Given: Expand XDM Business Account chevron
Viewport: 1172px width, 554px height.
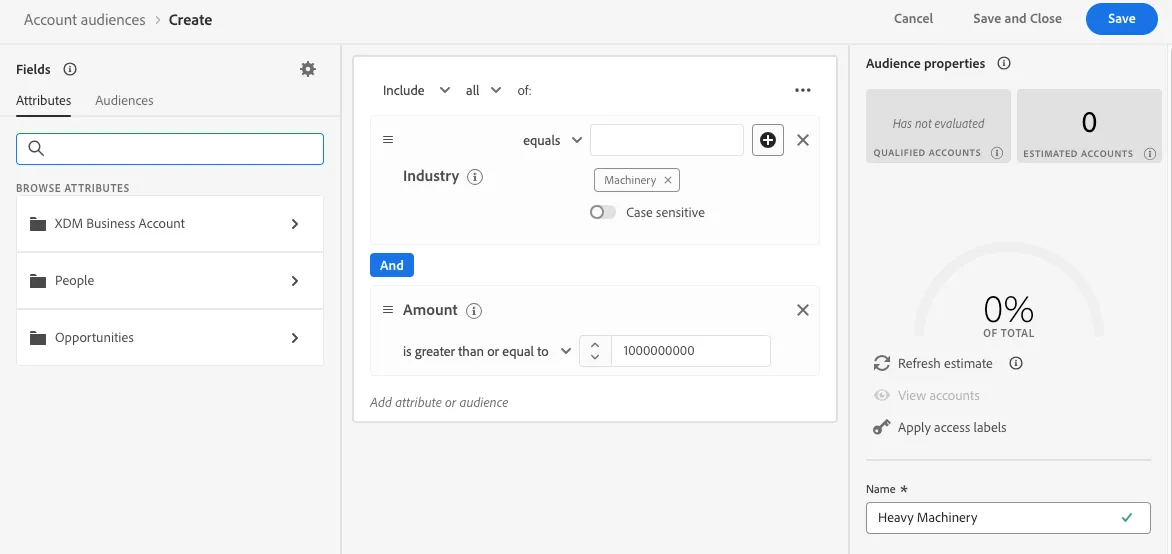Looking at the screenshot, I should tap(295, 224).
